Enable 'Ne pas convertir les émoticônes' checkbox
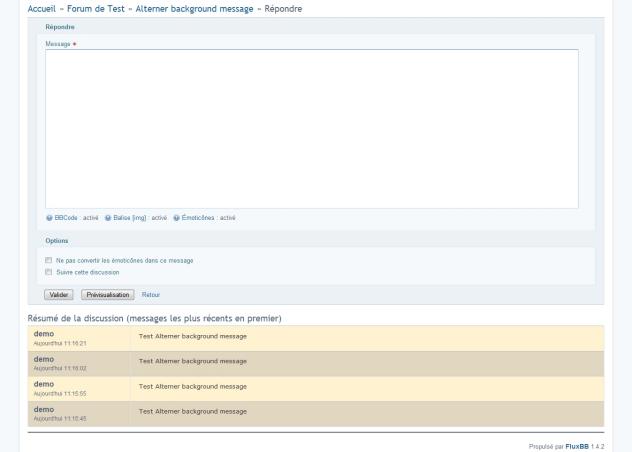This screenshot has height=452, width=632. pos(48,260)
